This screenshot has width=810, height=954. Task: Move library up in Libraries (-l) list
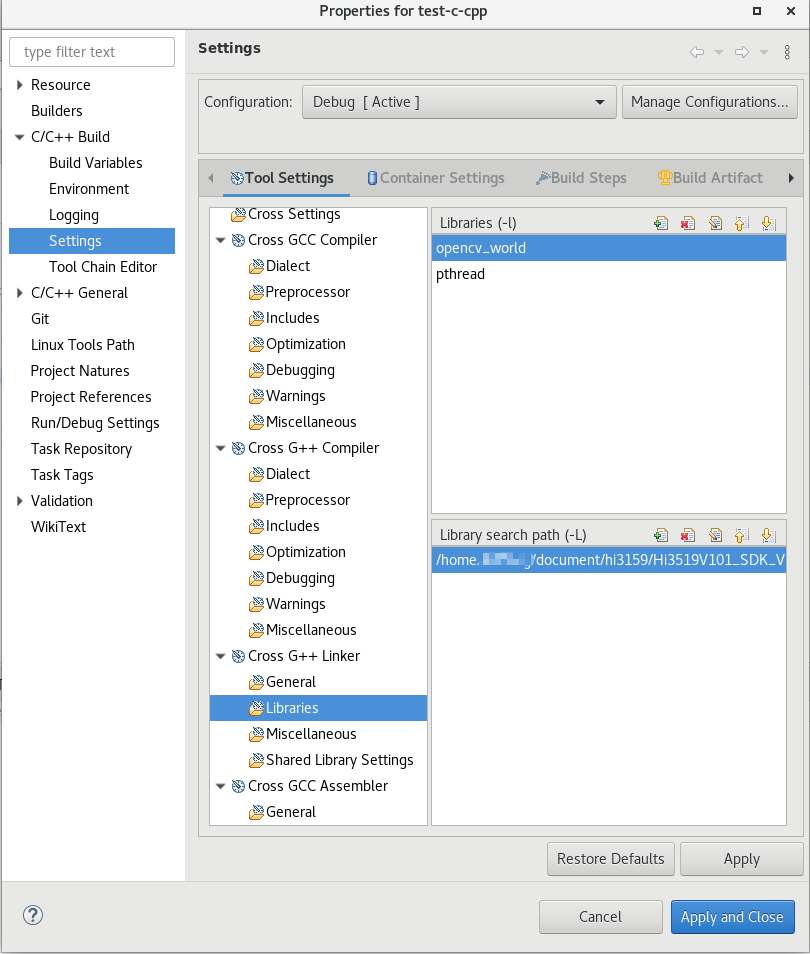pyautogui.click(x=741, y=223)
